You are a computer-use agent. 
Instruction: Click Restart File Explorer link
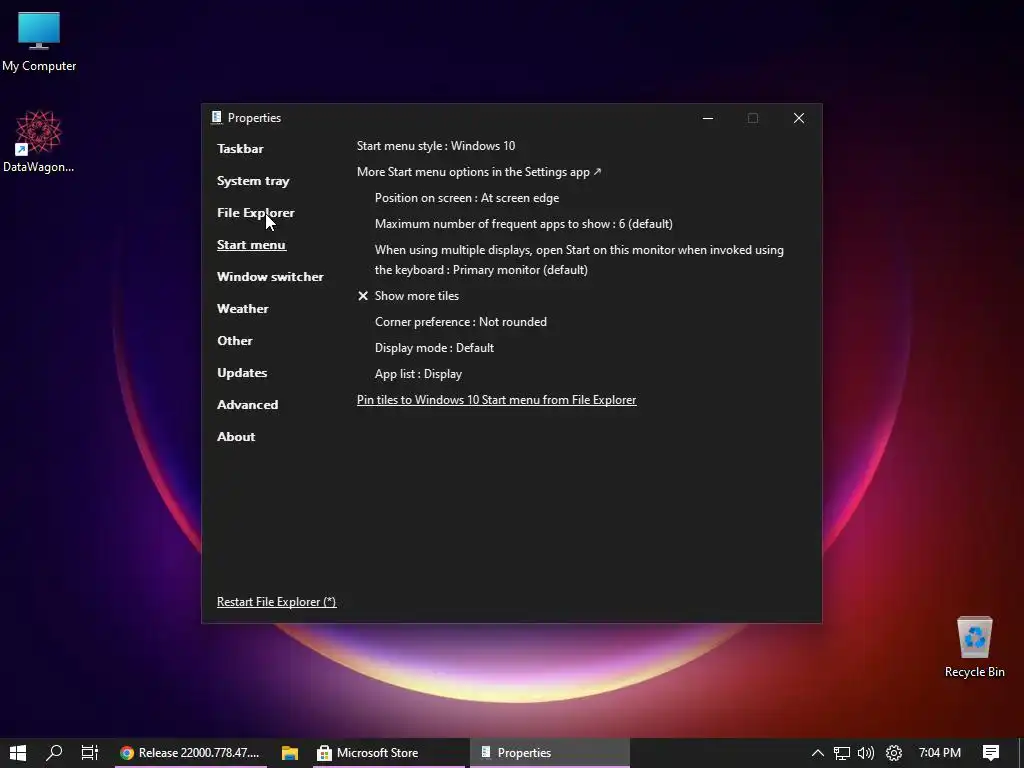276,602
